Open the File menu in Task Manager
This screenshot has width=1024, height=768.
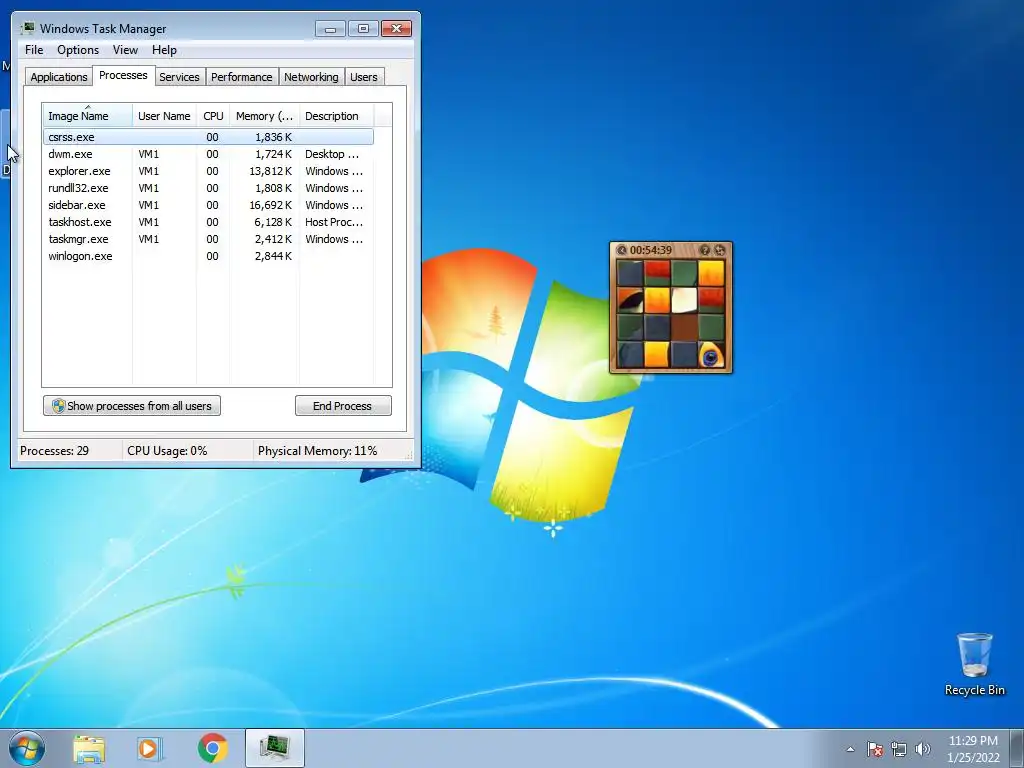(x=34, y=50)
